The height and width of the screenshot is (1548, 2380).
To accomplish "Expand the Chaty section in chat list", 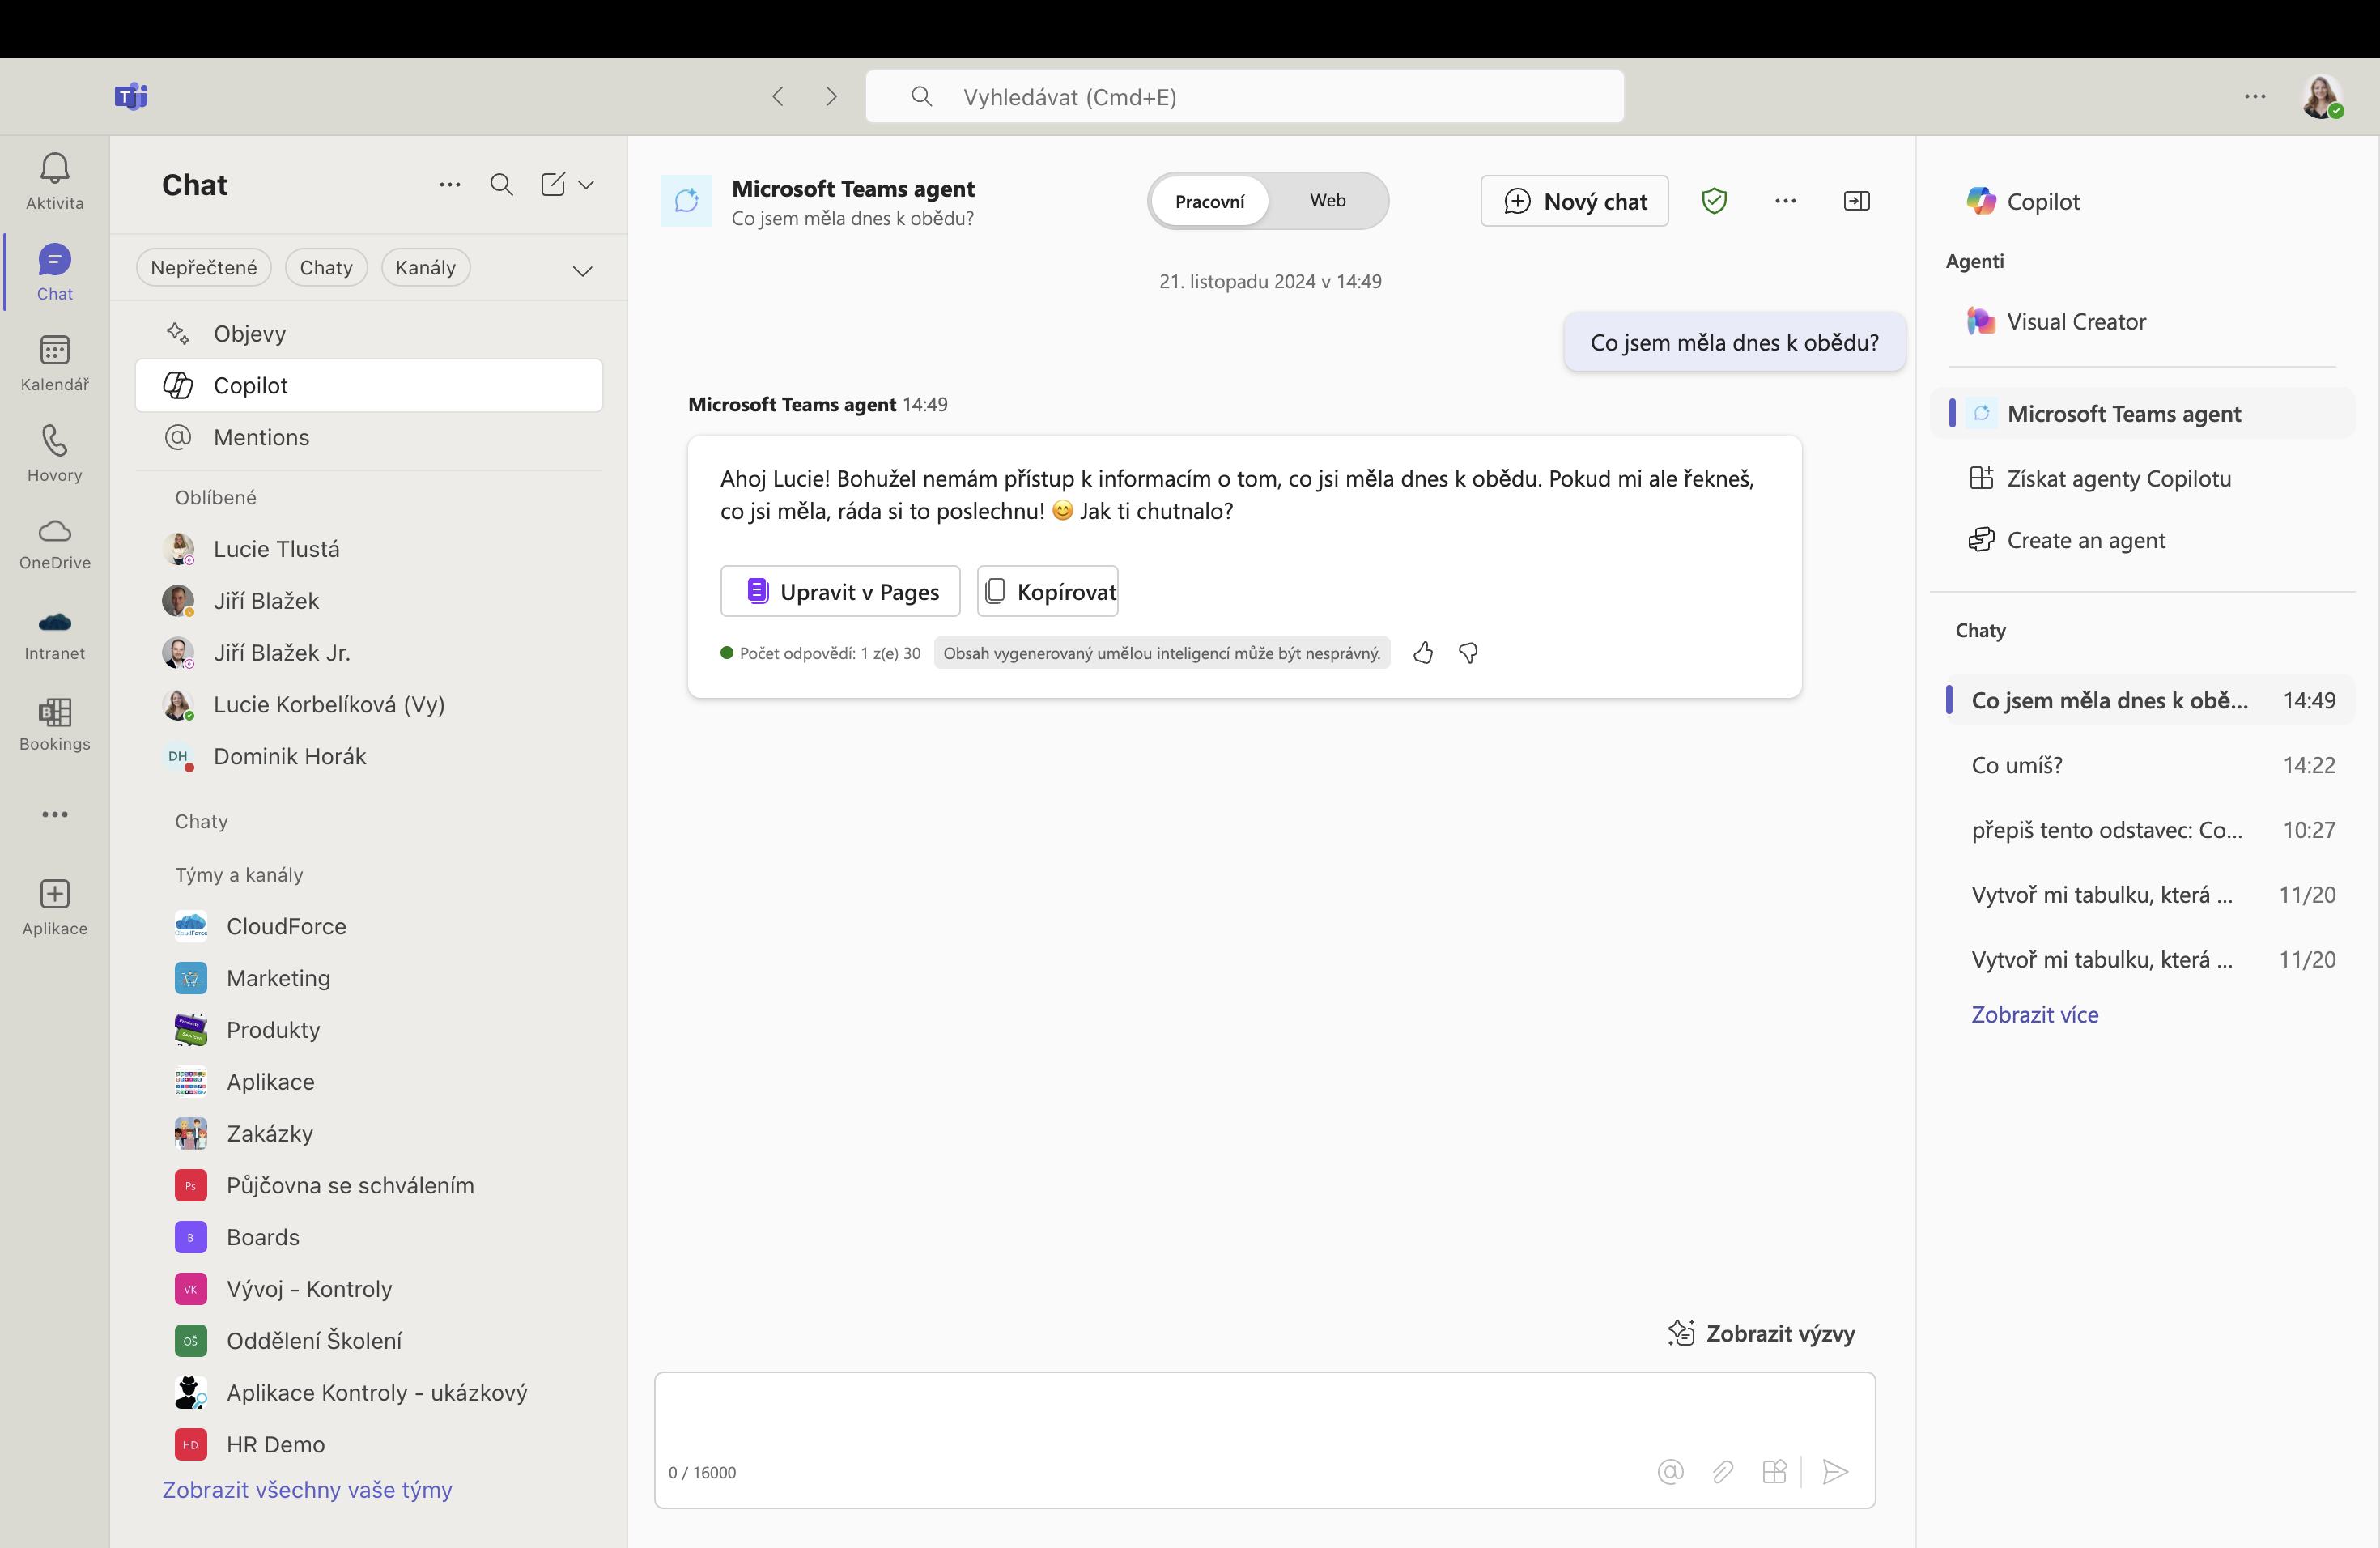I will click(201, 821).
